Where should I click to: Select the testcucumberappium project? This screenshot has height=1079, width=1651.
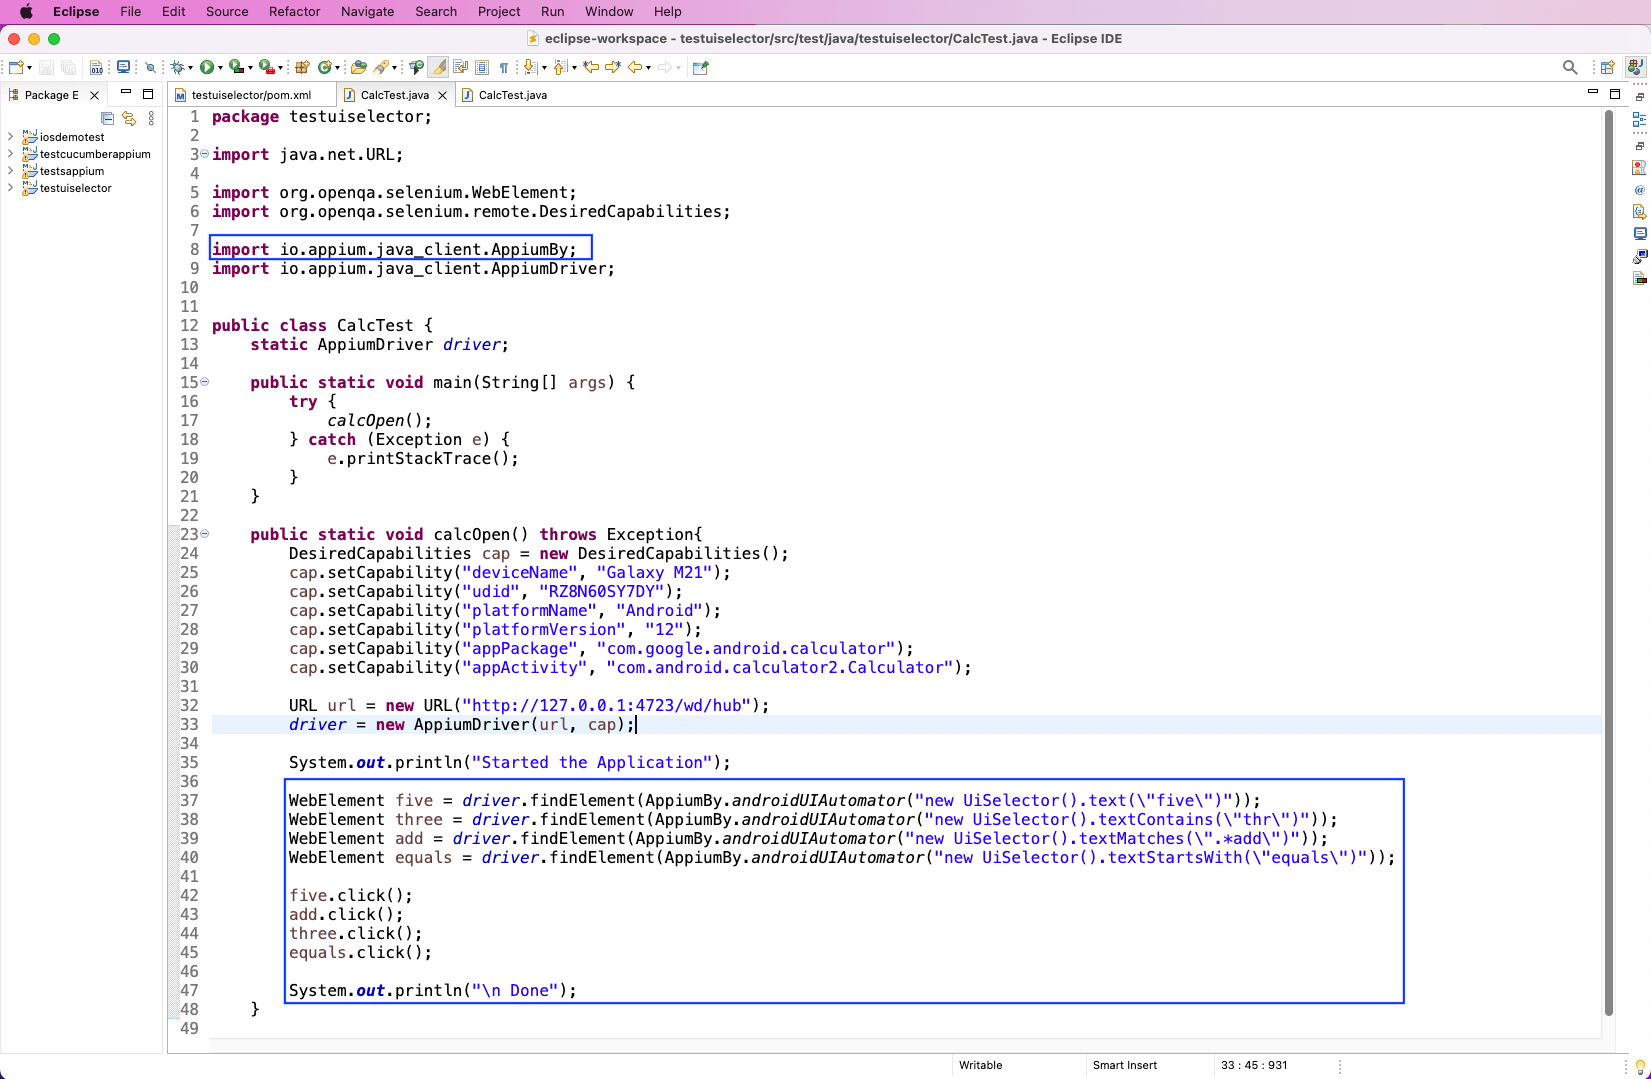(x=95, y=154)
